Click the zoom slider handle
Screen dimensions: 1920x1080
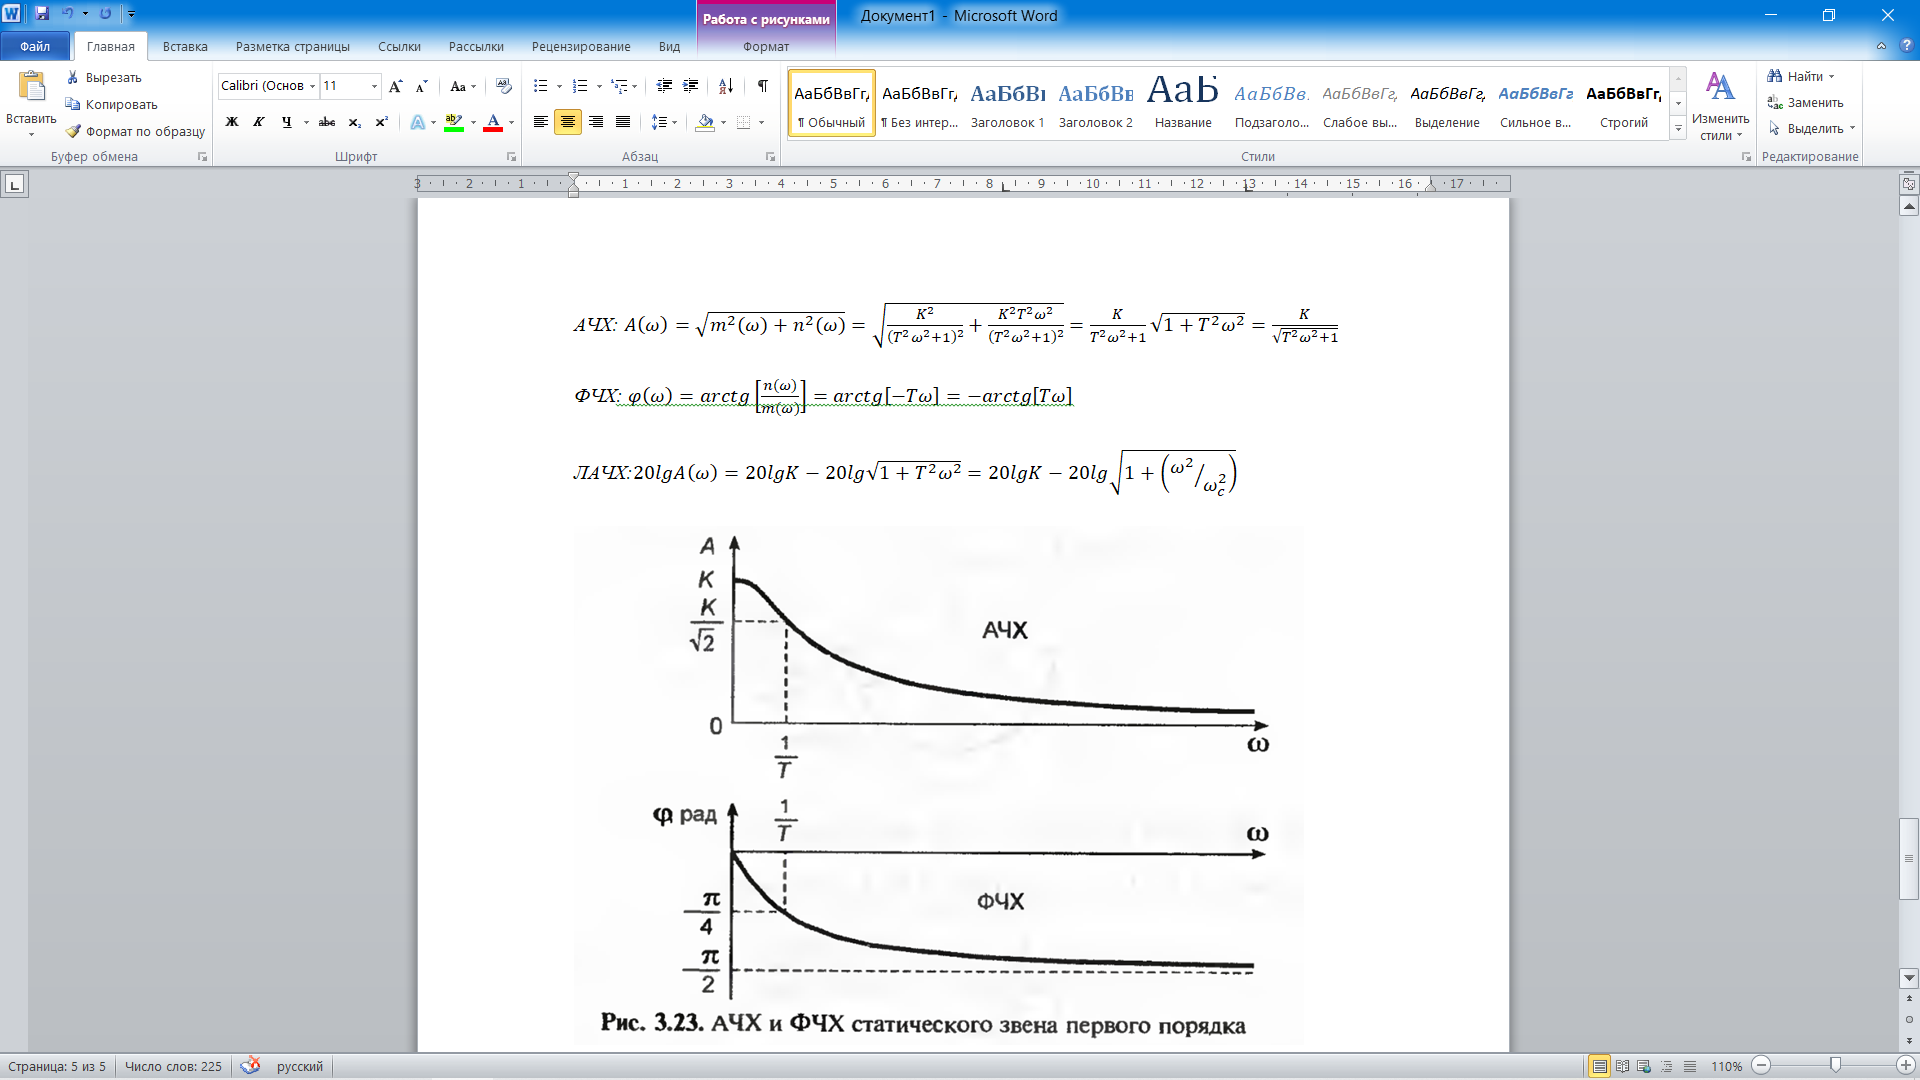(x=1835, y=1066)
